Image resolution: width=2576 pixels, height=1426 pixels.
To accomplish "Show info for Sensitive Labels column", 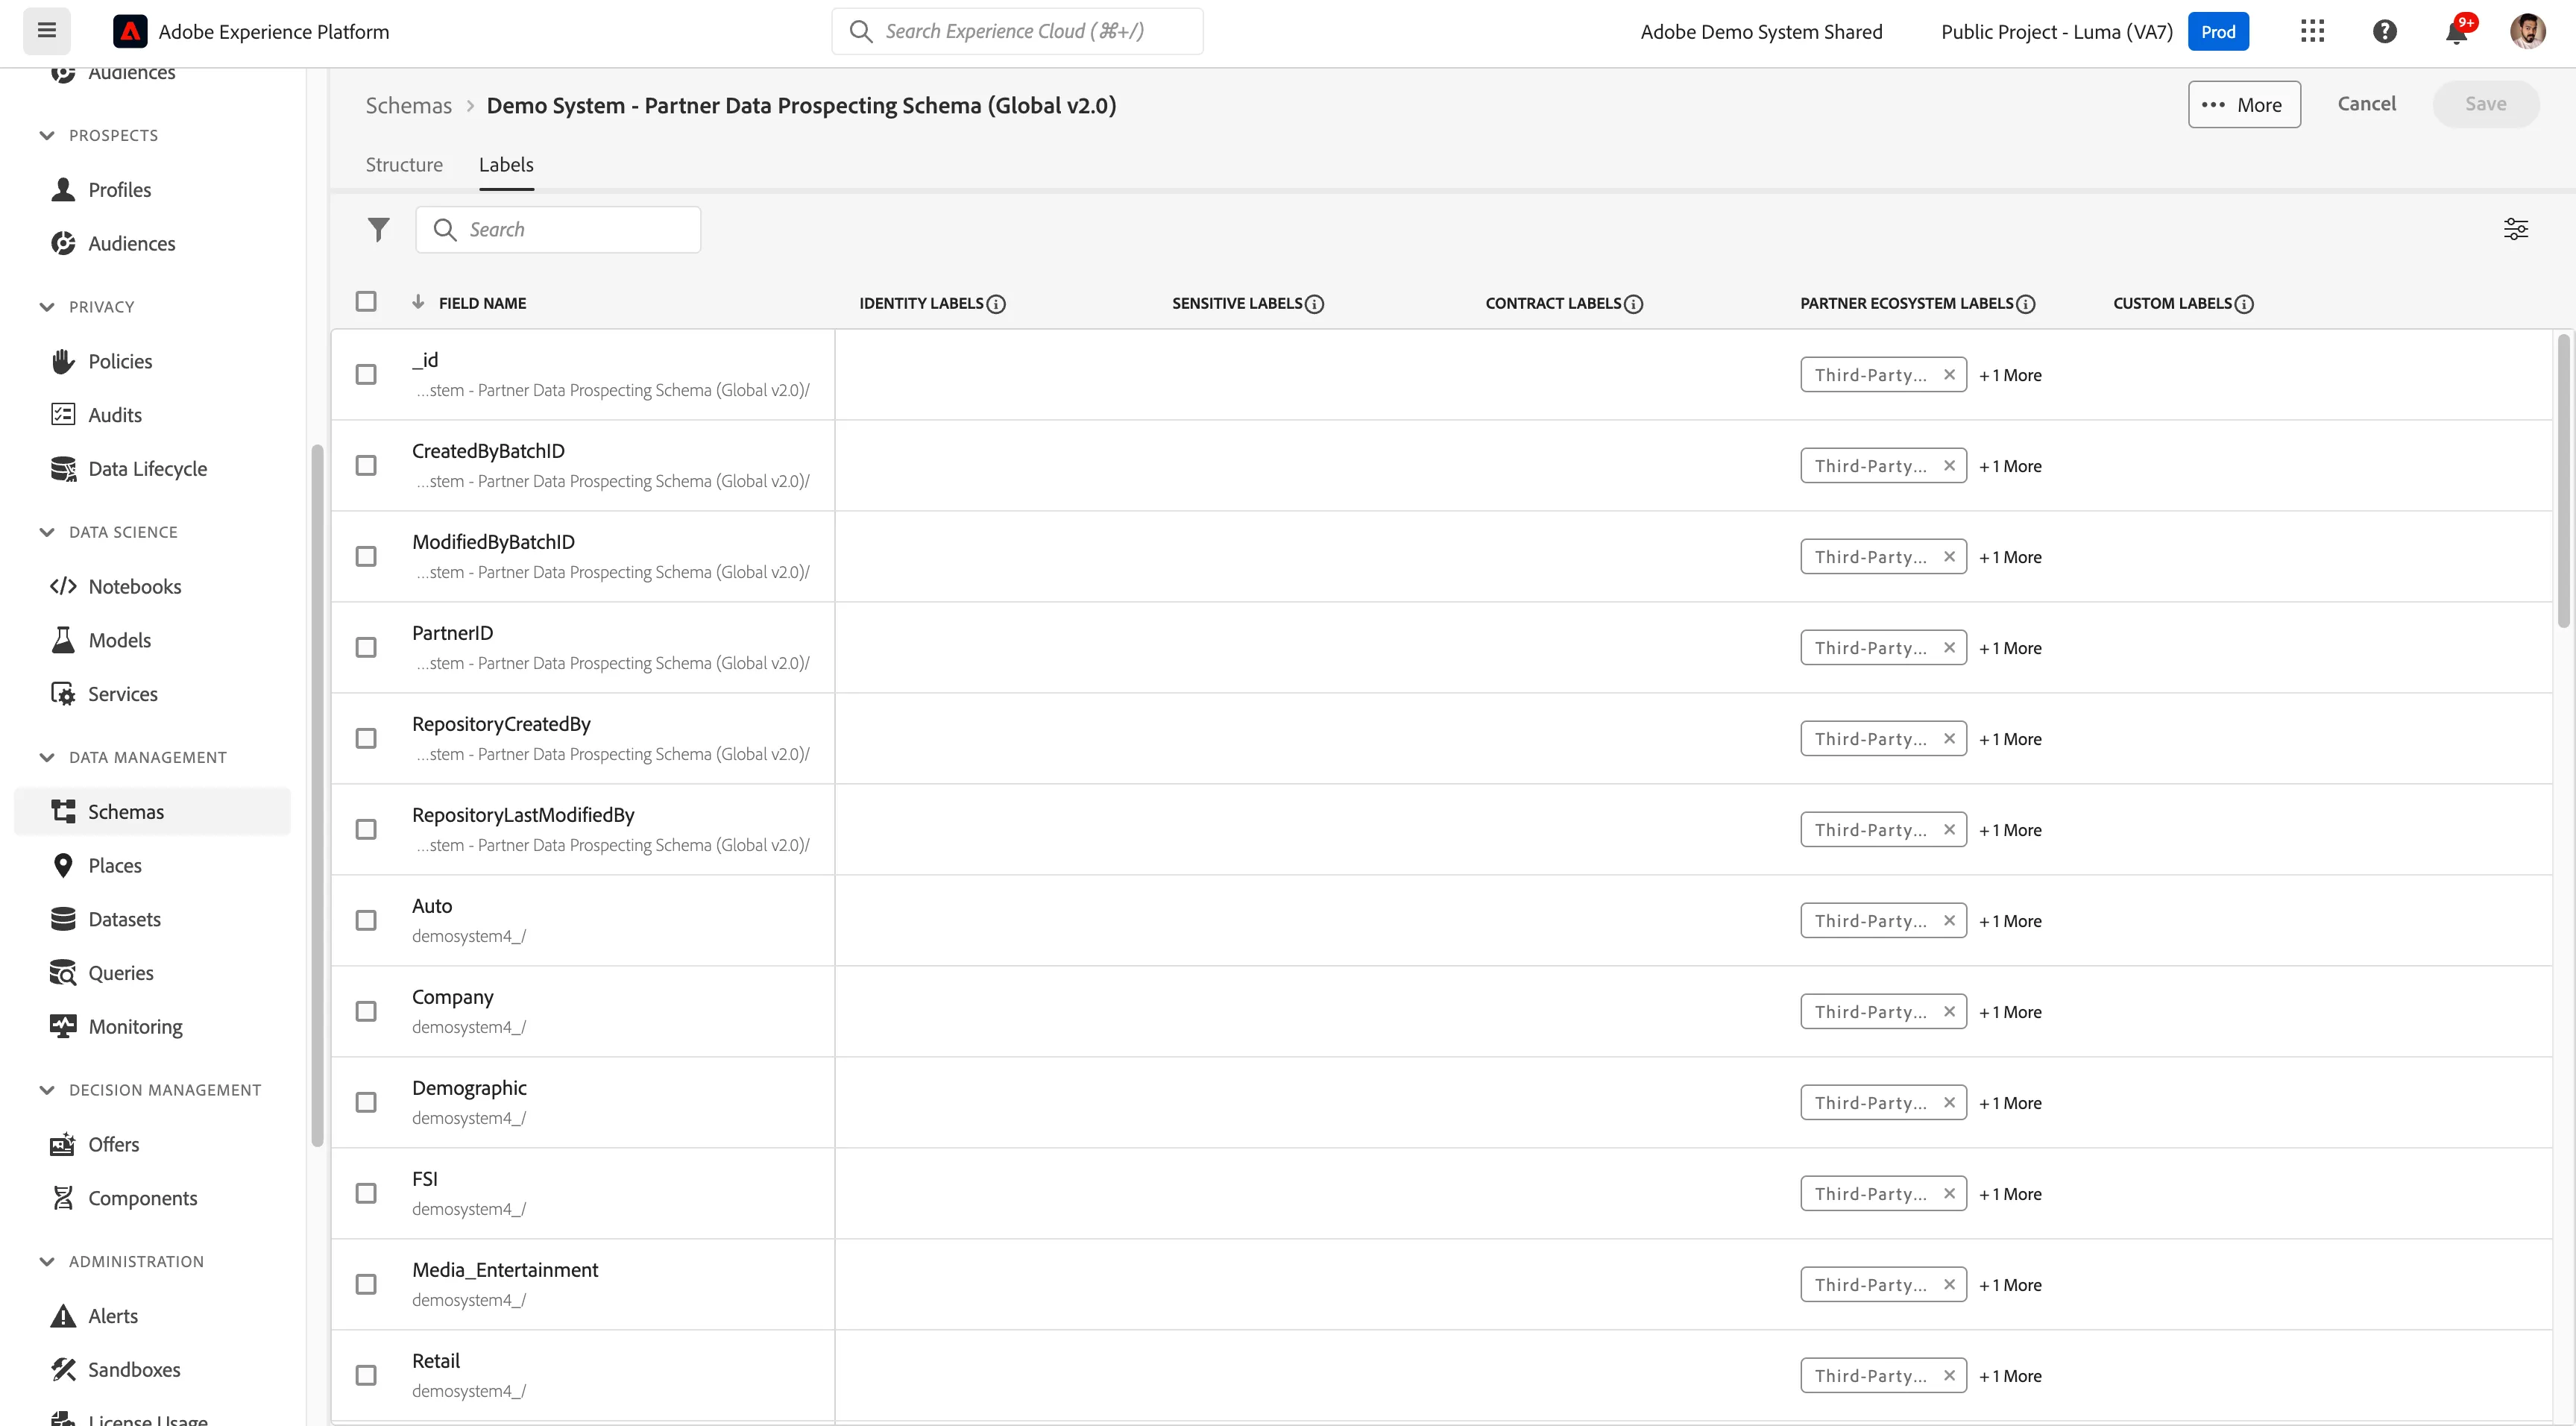I will 1315,304.
